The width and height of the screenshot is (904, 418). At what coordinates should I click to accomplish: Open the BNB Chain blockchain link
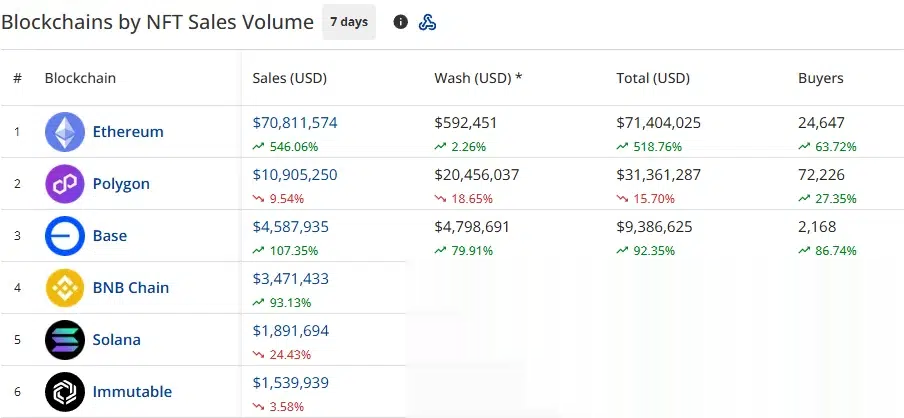pos(131,288)
